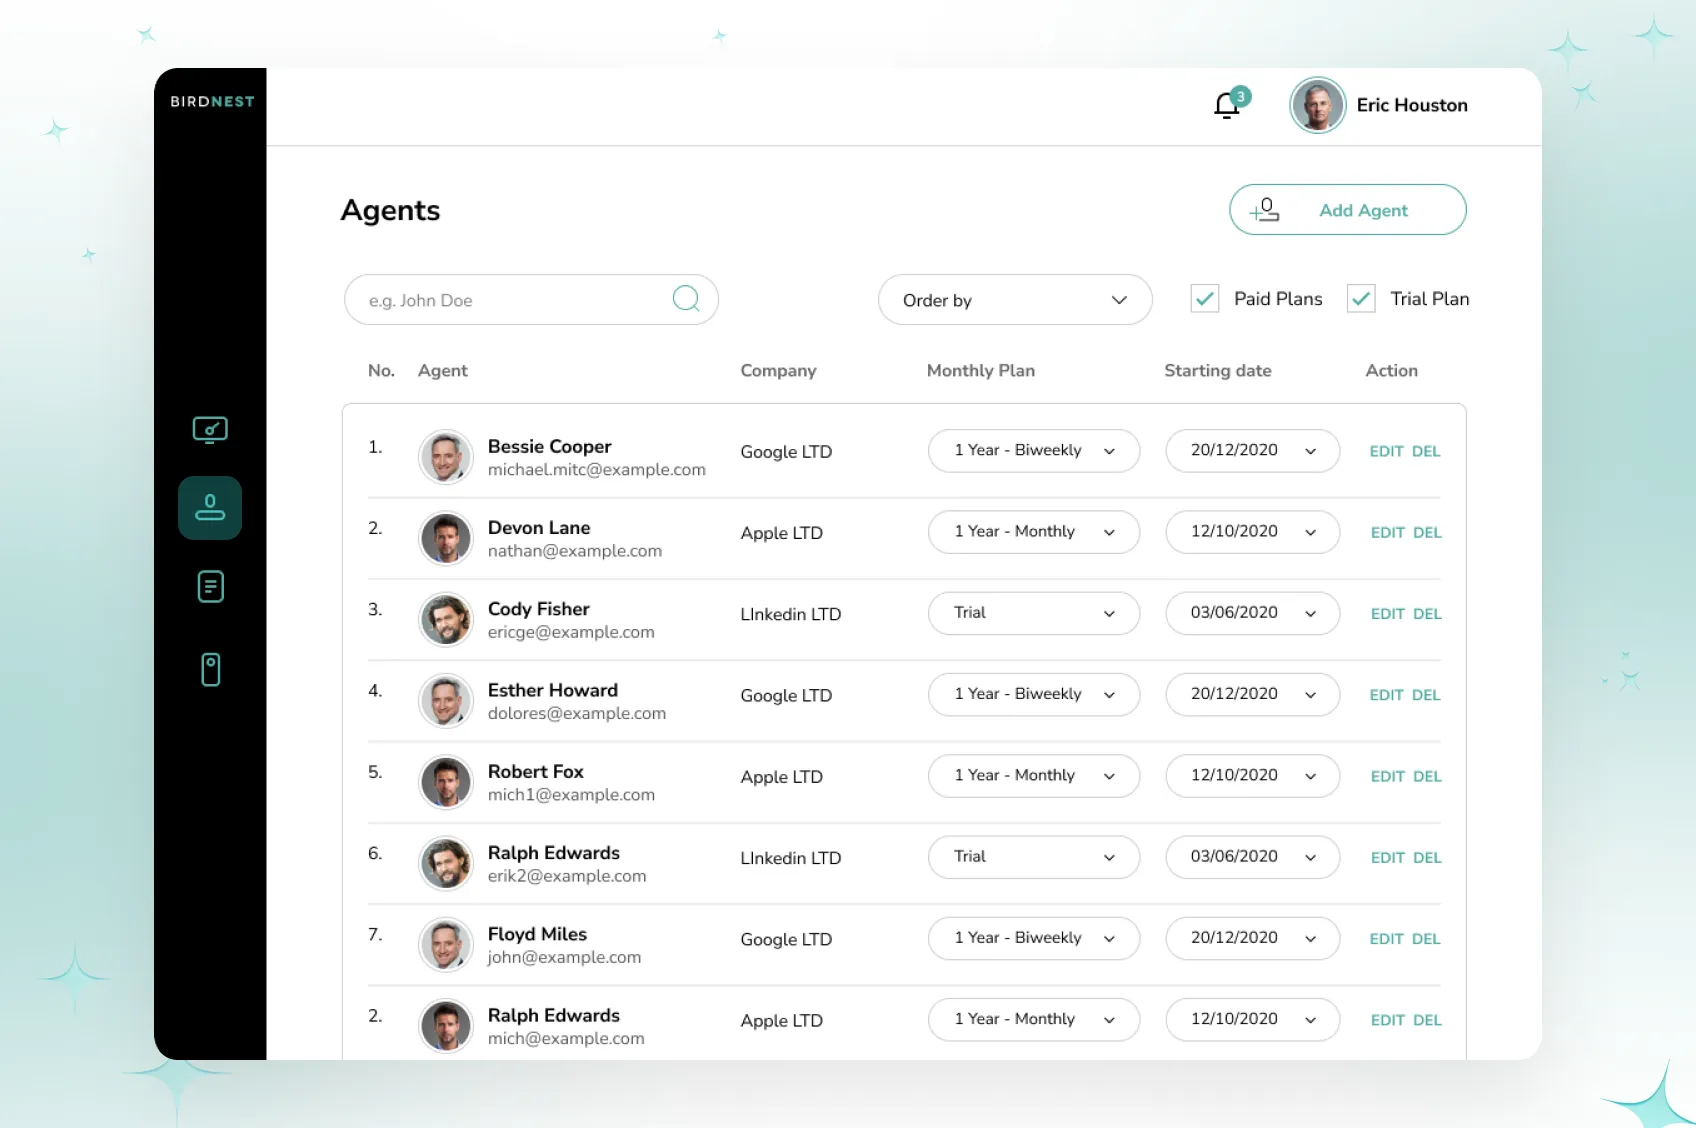This screenshot has width=1696, height=1128.
Task: Toggle the Trial Plan checkbox
Action: 1361,299
